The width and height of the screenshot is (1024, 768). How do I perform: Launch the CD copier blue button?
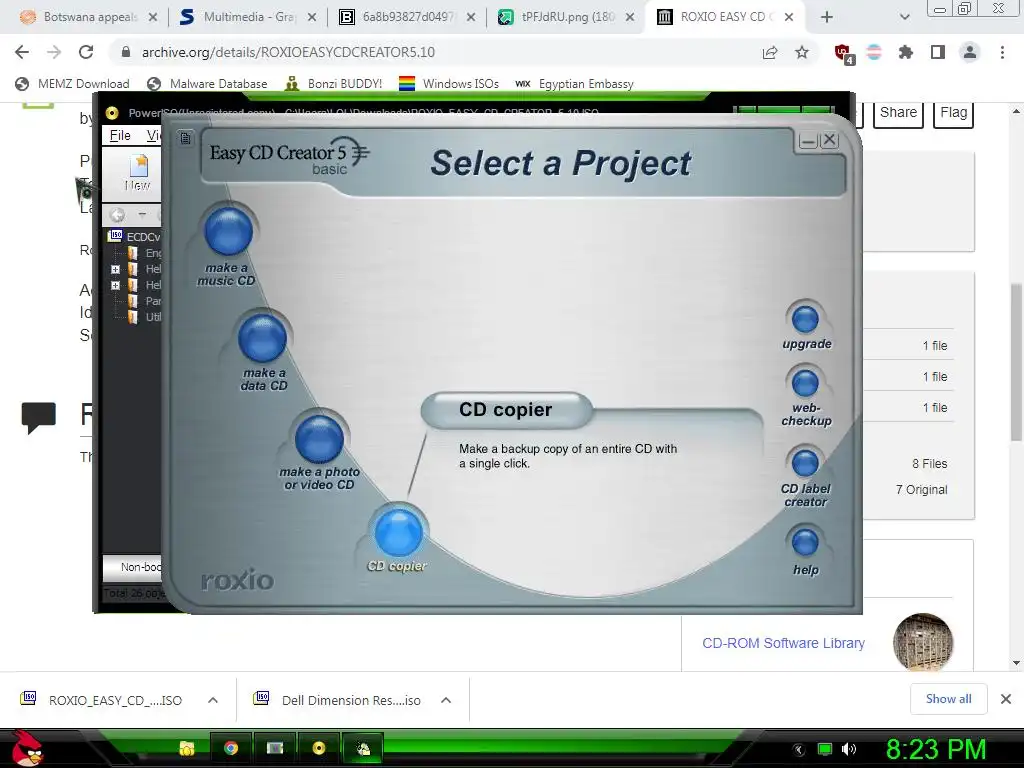(x=398, y=532)
